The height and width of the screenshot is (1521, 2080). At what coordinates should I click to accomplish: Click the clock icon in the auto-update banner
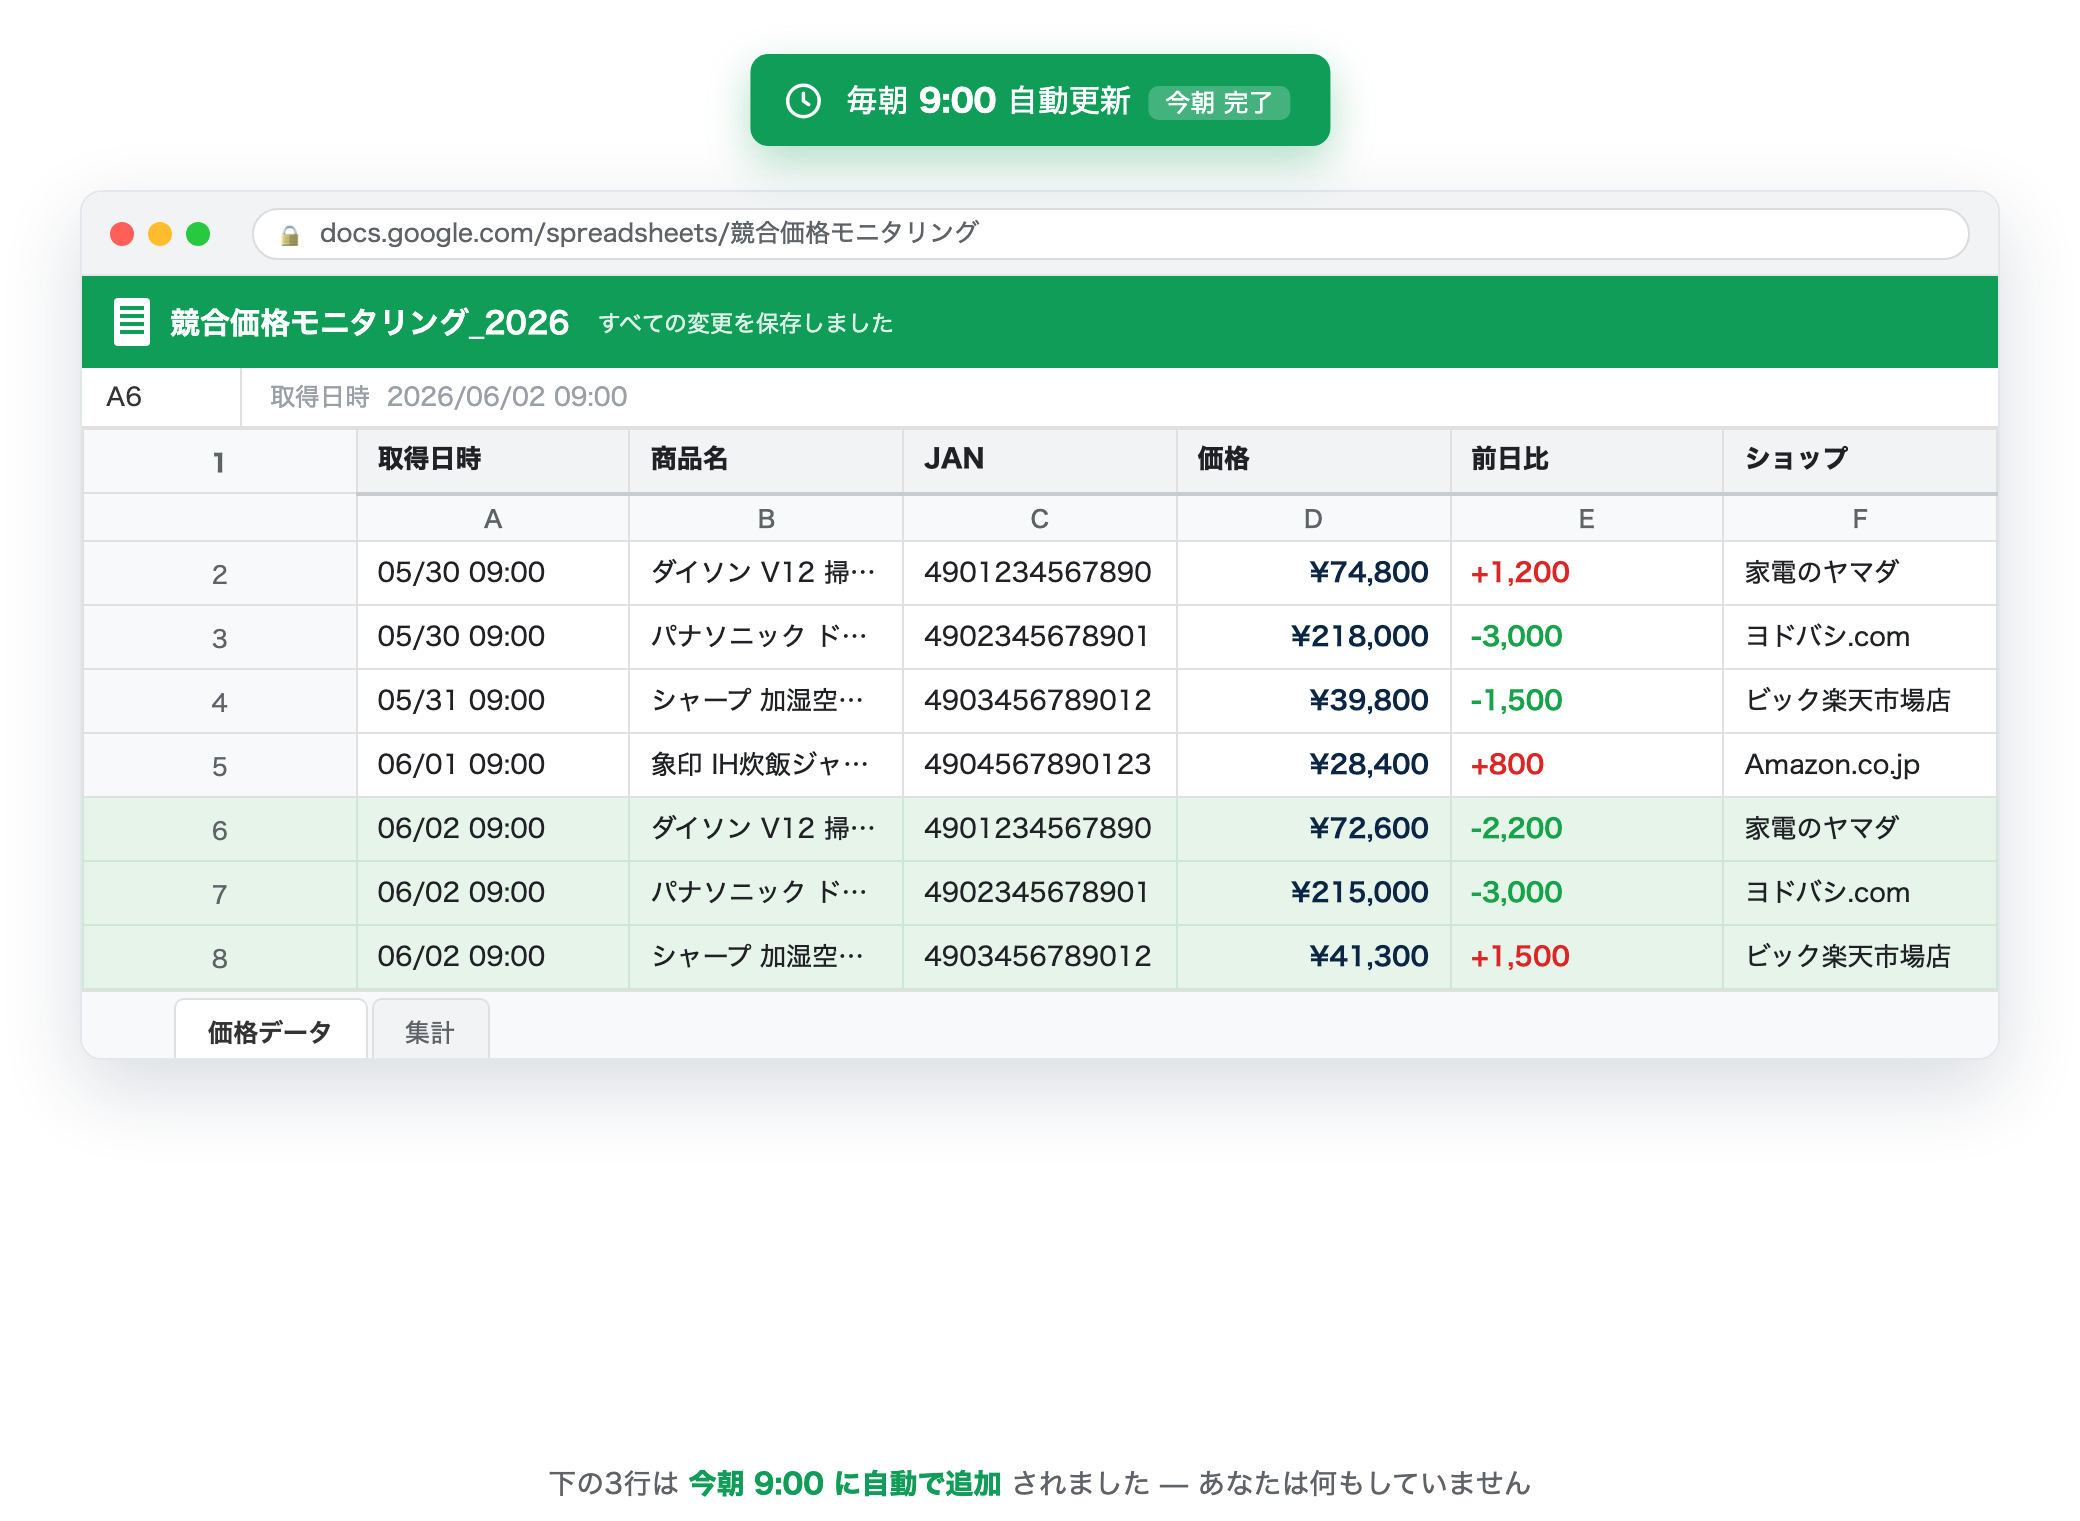pyautogui.click(x=803, y=101)
